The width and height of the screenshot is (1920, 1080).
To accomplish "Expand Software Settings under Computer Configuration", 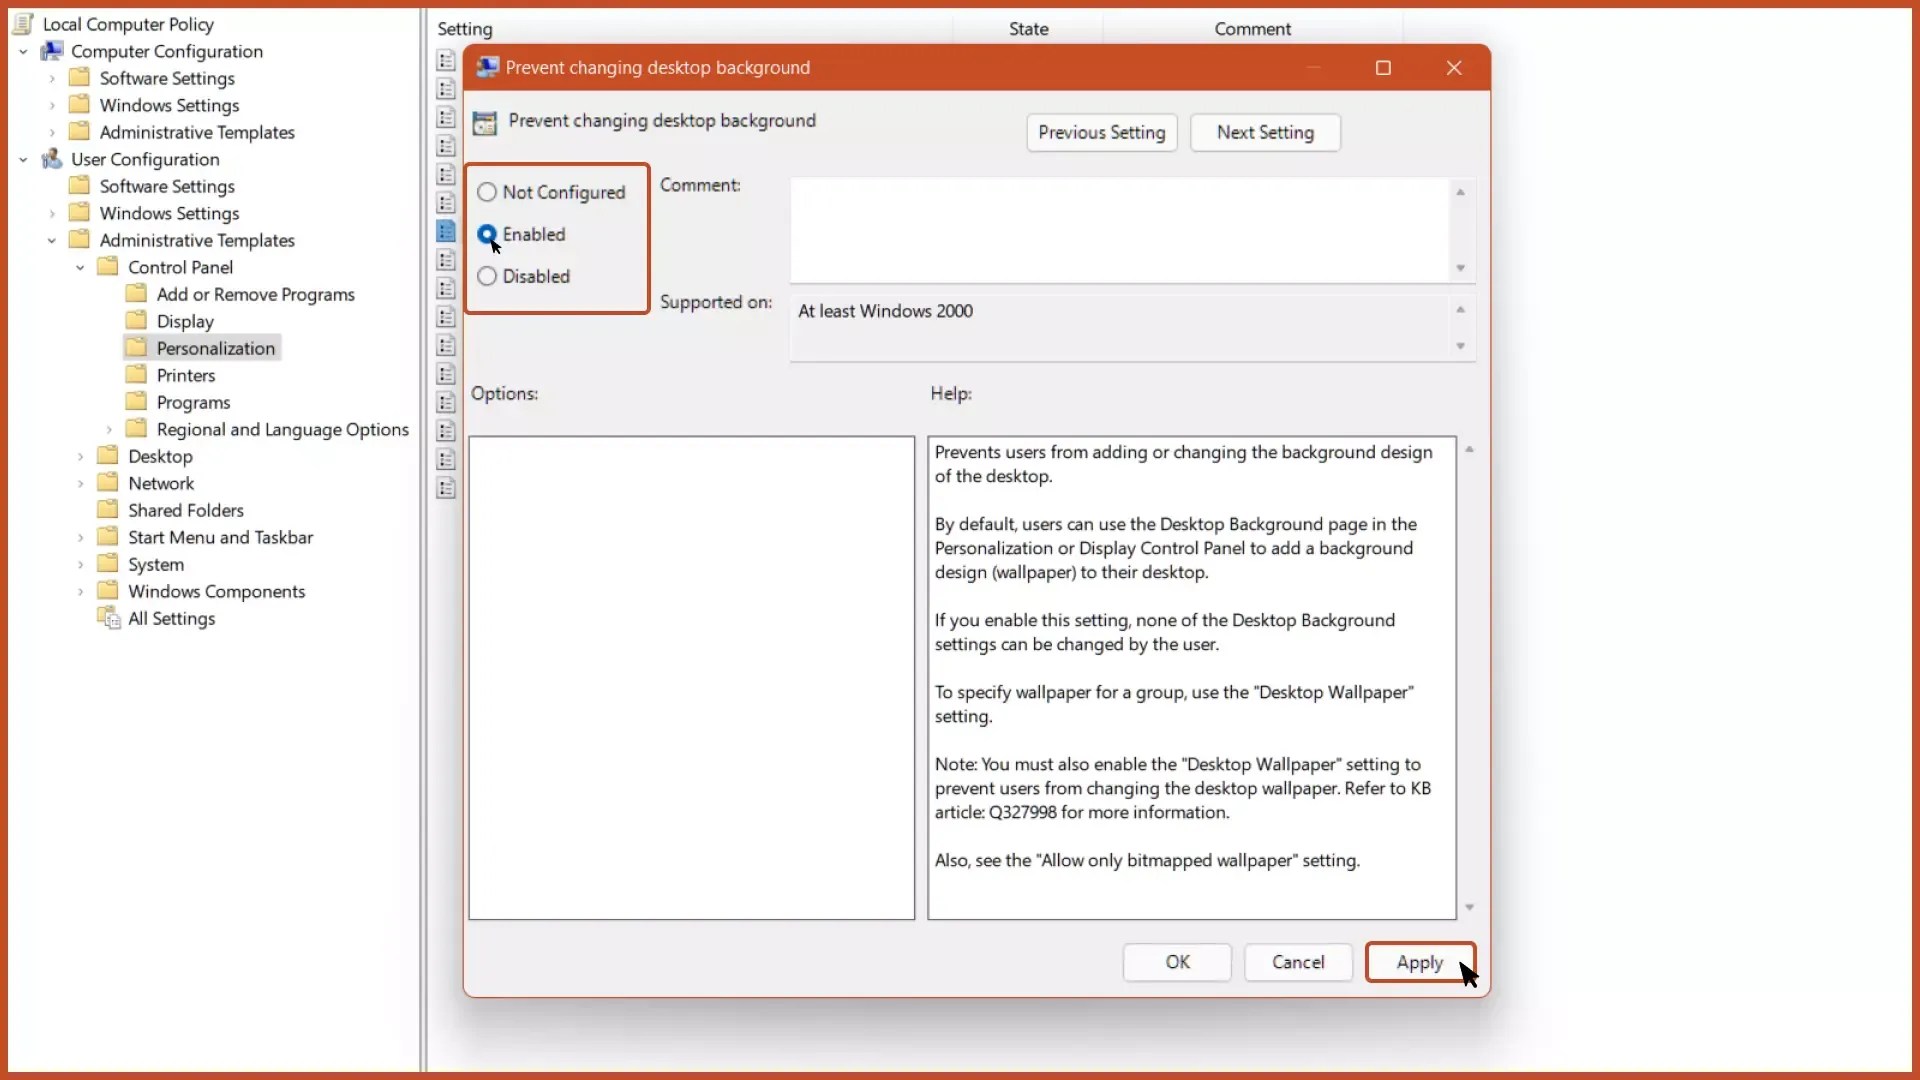I will [51, 78].
